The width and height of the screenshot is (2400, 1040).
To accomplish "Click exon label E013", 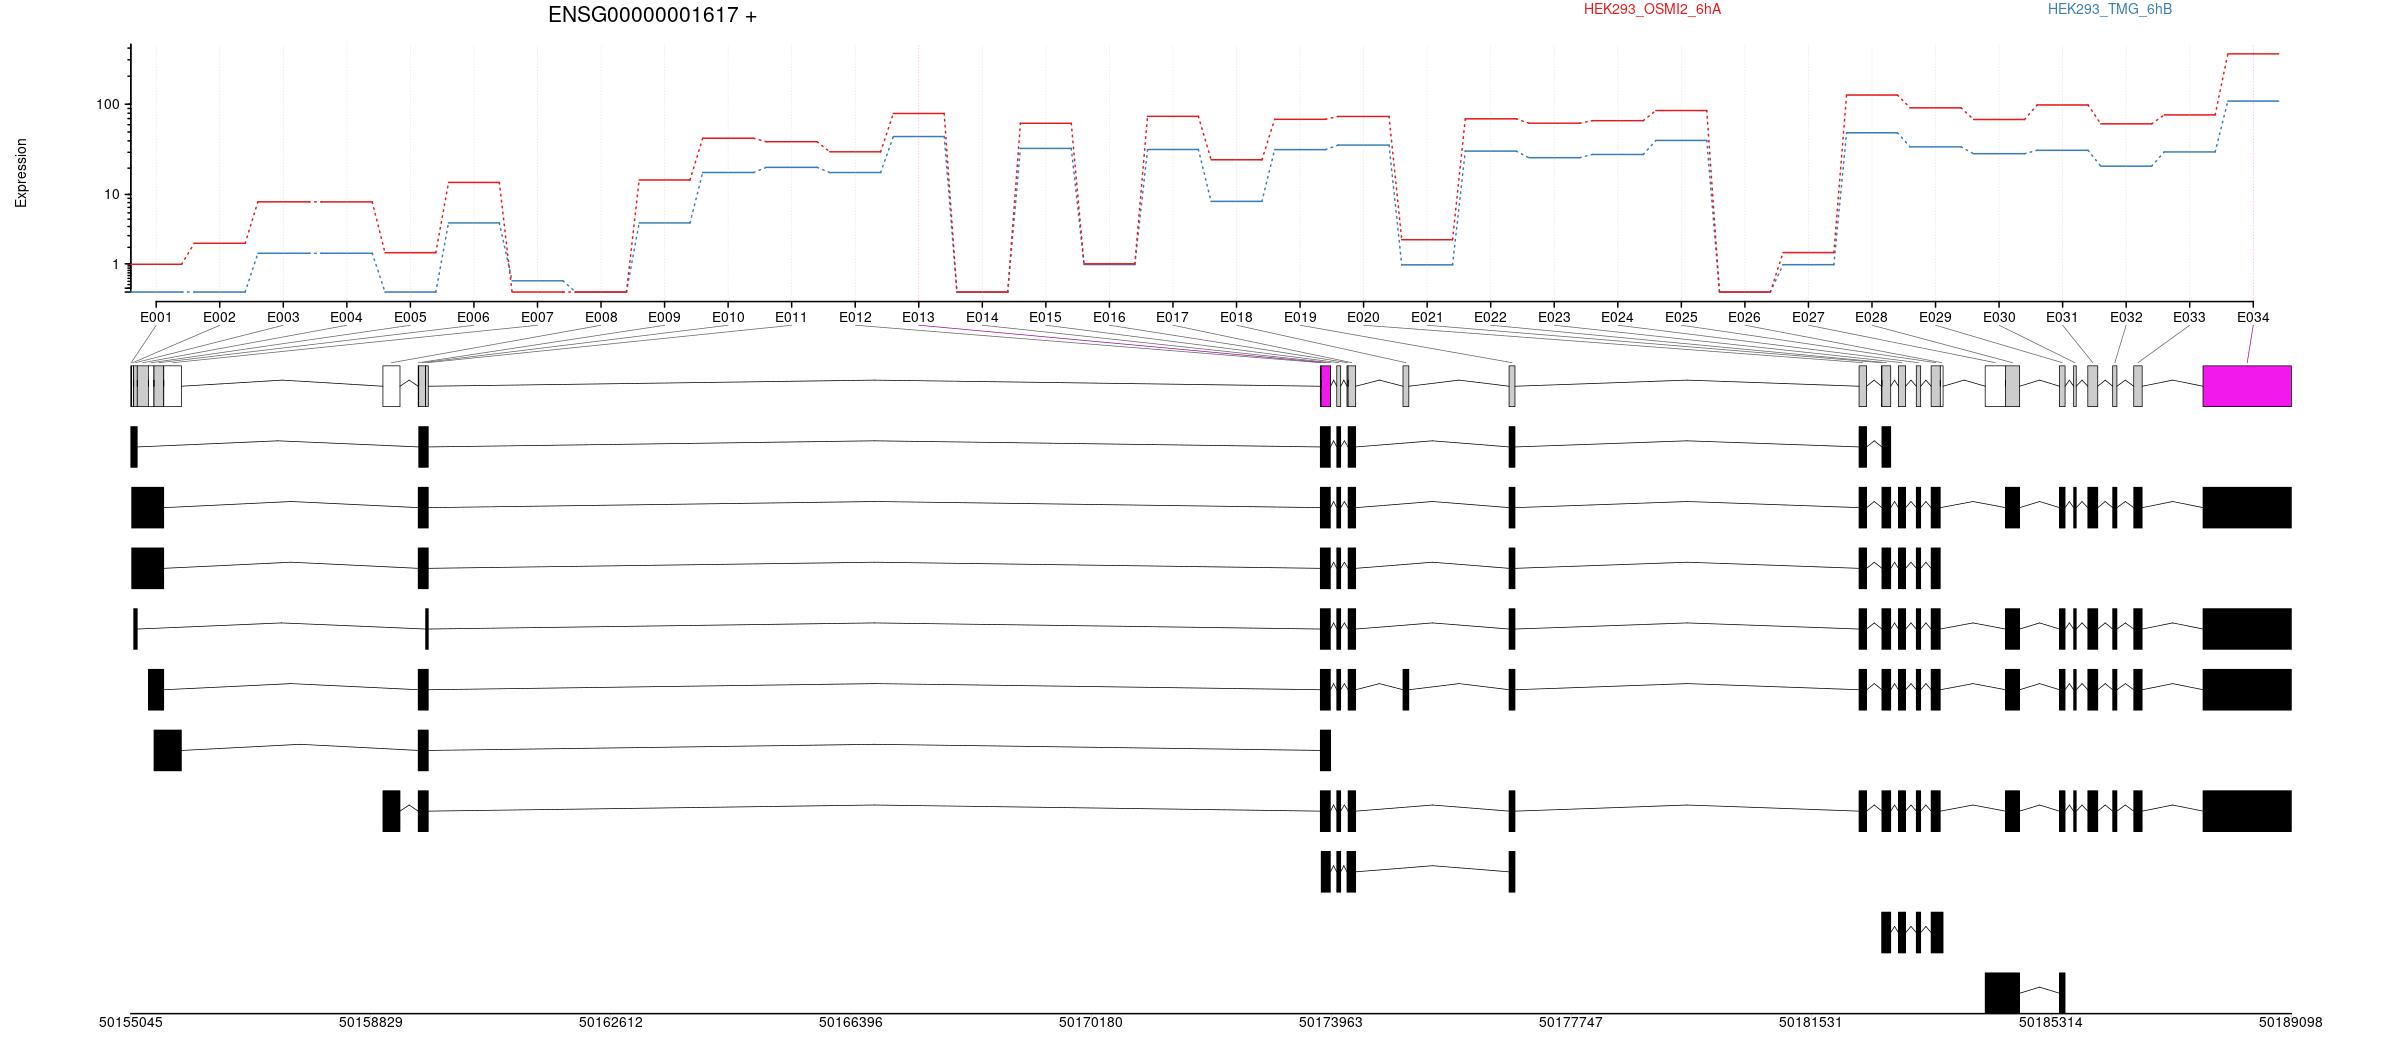I will [918, 317].
